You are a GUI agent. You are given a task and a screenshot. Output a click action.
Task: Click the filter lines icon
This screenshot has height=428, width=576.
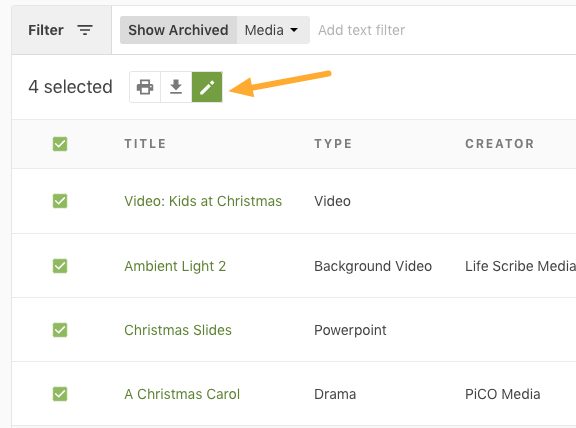(85, 30)
